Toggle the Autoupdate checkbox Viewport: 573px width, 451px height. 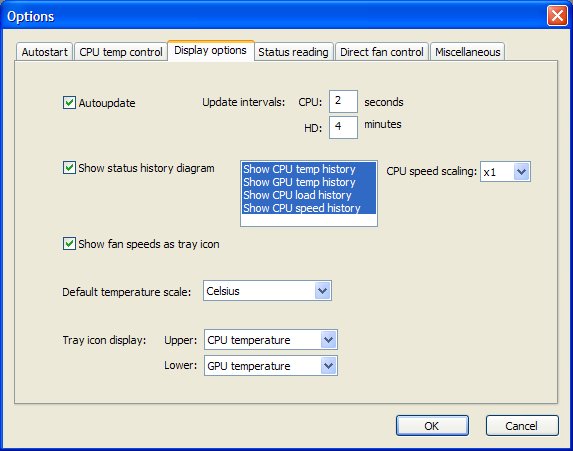[69, 103]
